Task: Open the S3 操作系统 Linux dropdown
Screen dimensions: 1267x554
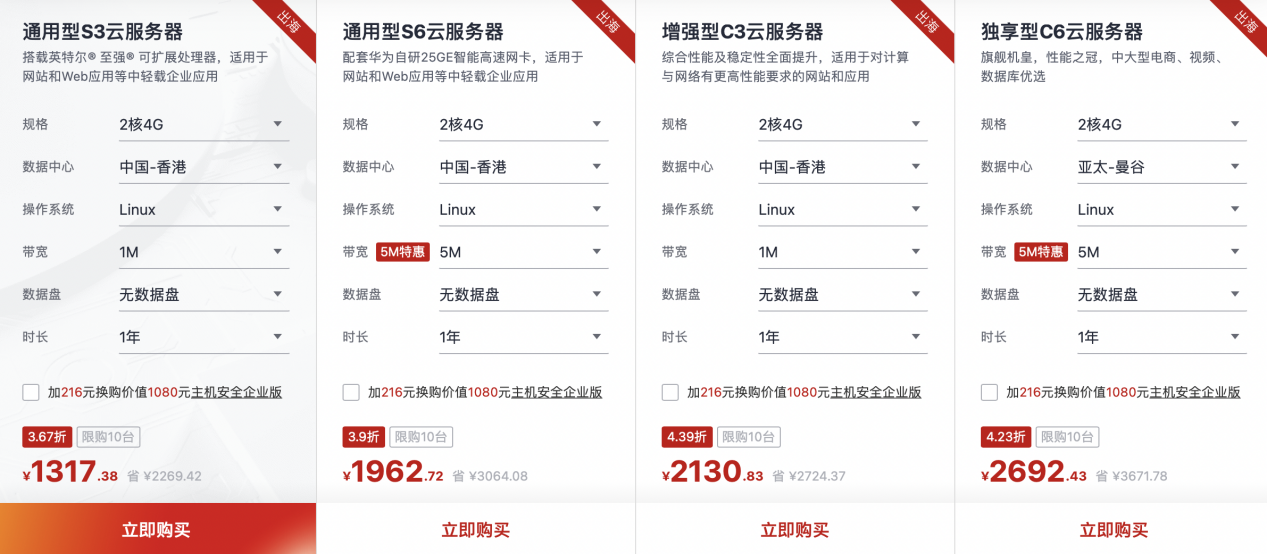Action: (x=204, y=210)
